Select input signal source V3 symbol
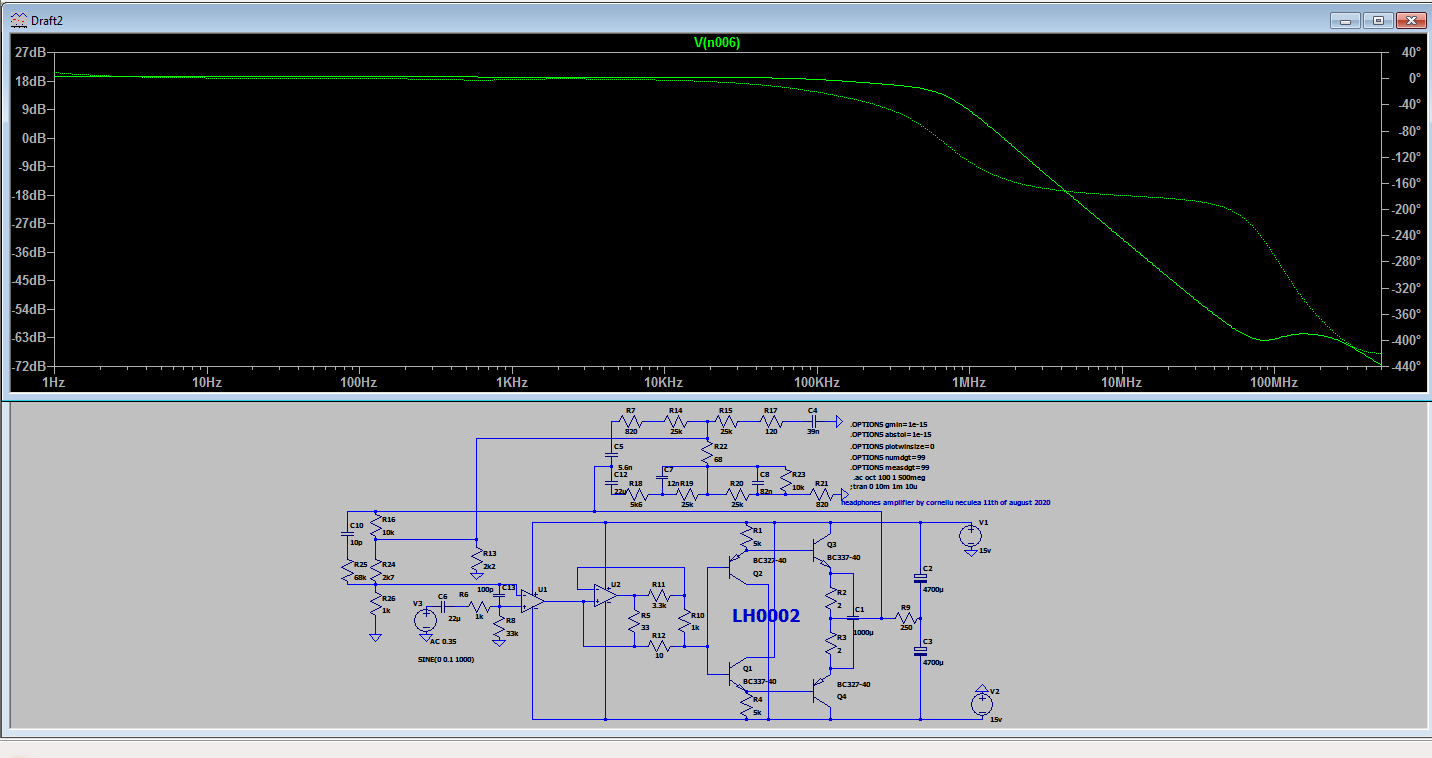 coord(425,619)
